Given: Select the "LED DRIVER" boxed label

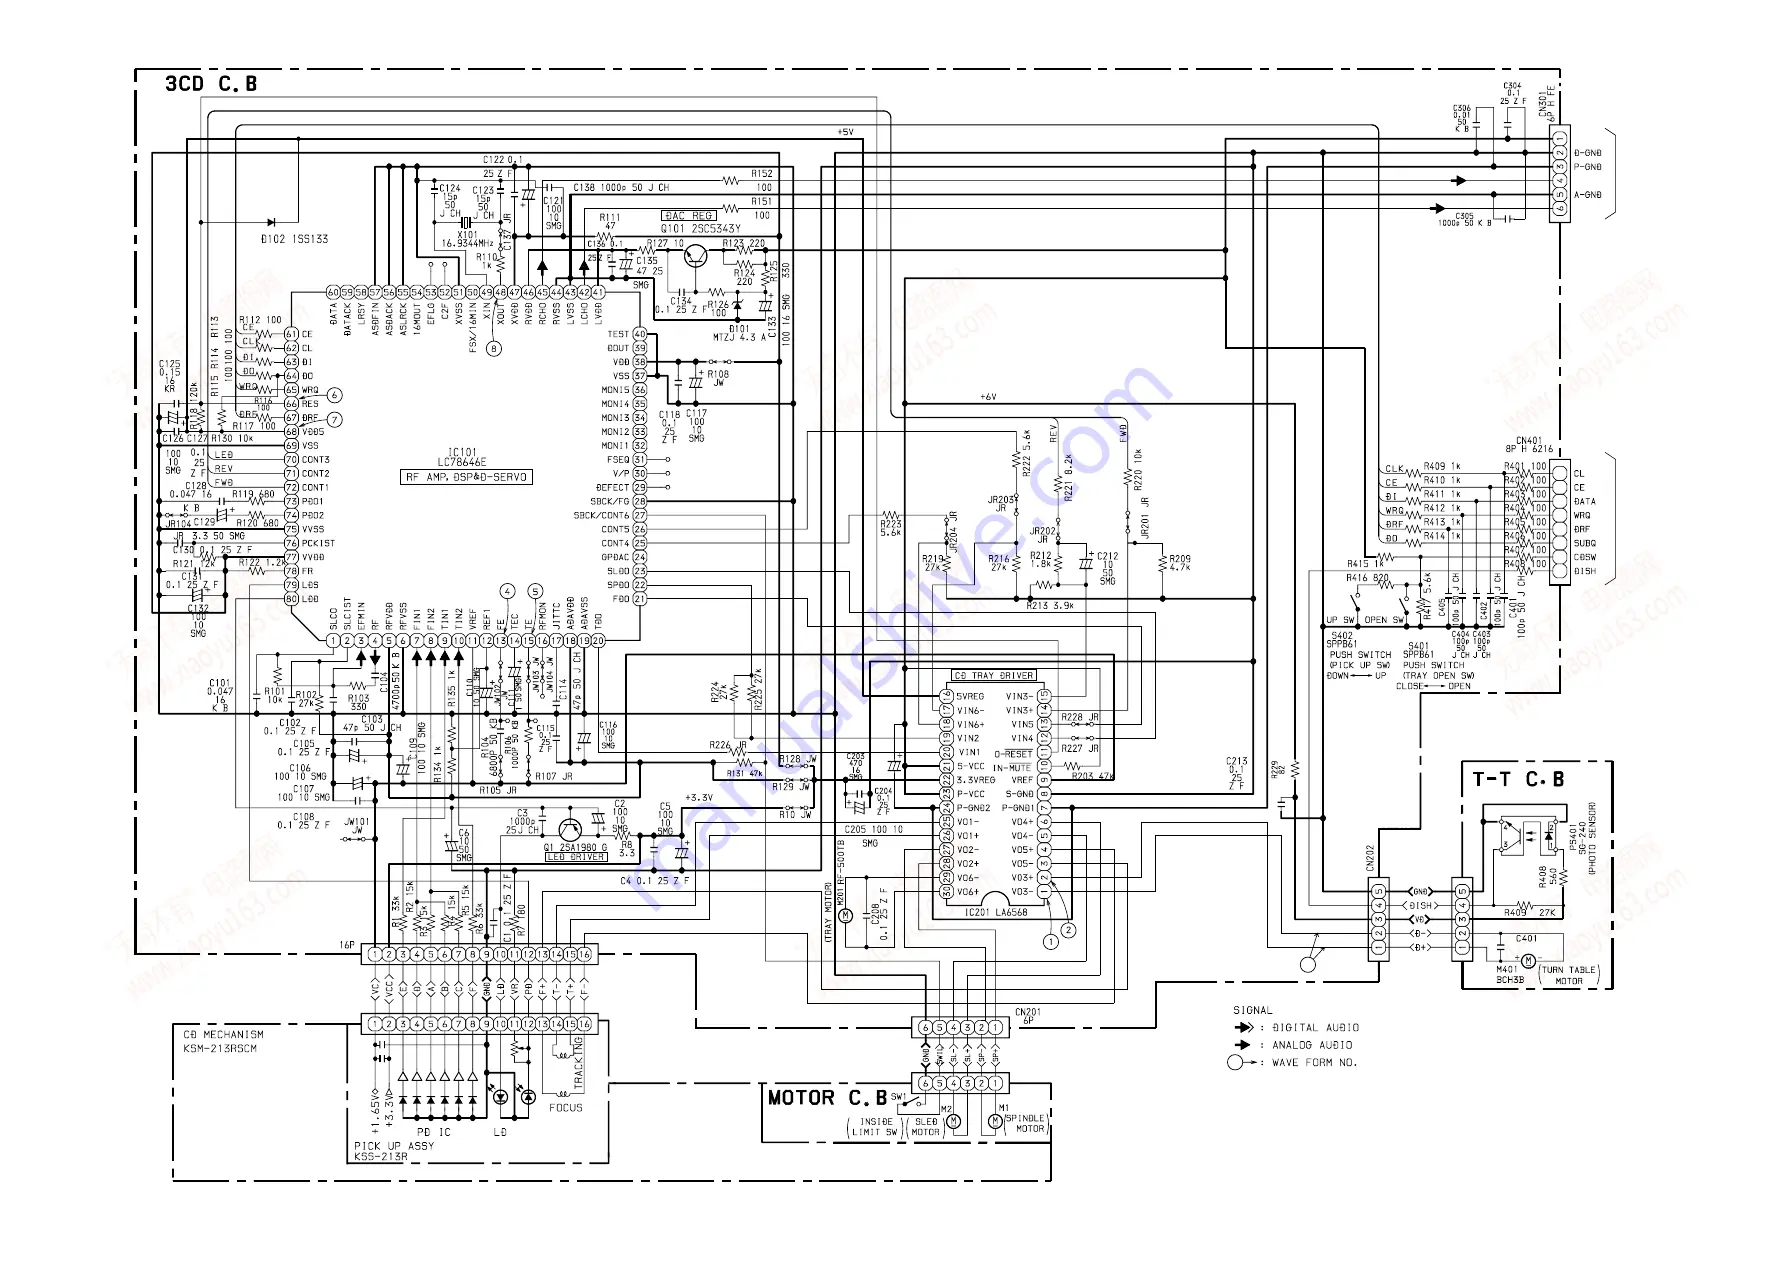Looking at the screenshot, I should click(x=575, y=857).
